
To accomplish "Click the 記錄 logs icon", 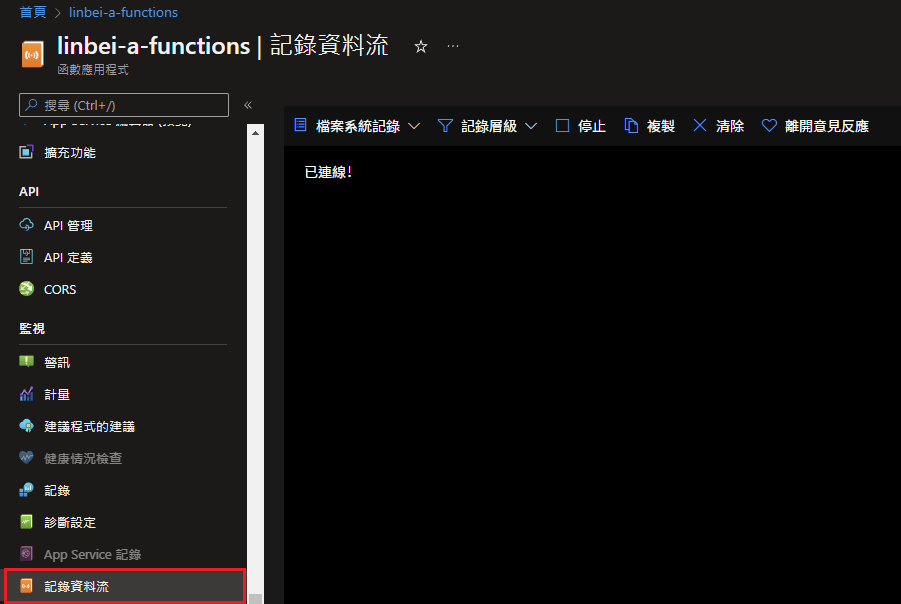I will pyautogui.click(x=26, y=490).
